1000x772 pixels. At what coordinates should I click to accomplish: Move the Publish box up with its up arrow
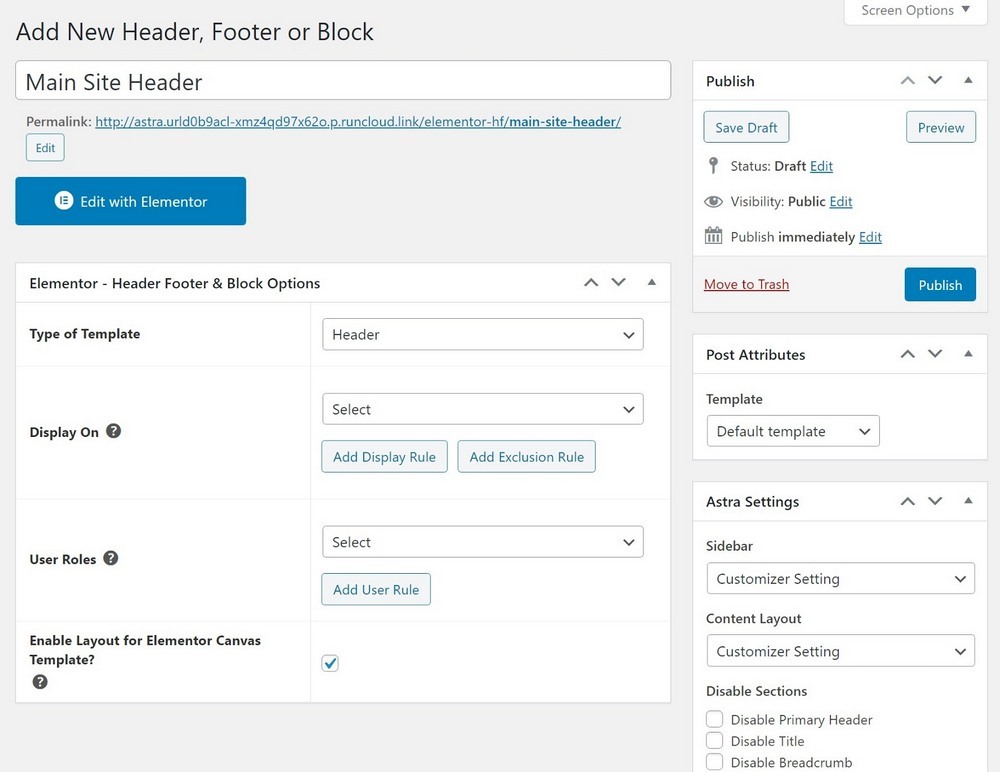908,80
